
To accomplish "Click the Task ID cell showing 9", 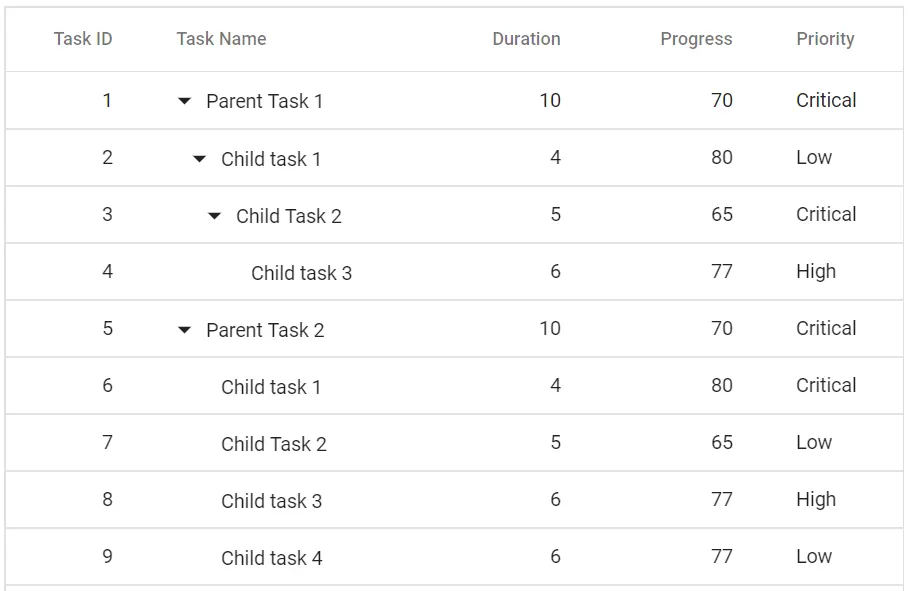I will click(107, 557).
